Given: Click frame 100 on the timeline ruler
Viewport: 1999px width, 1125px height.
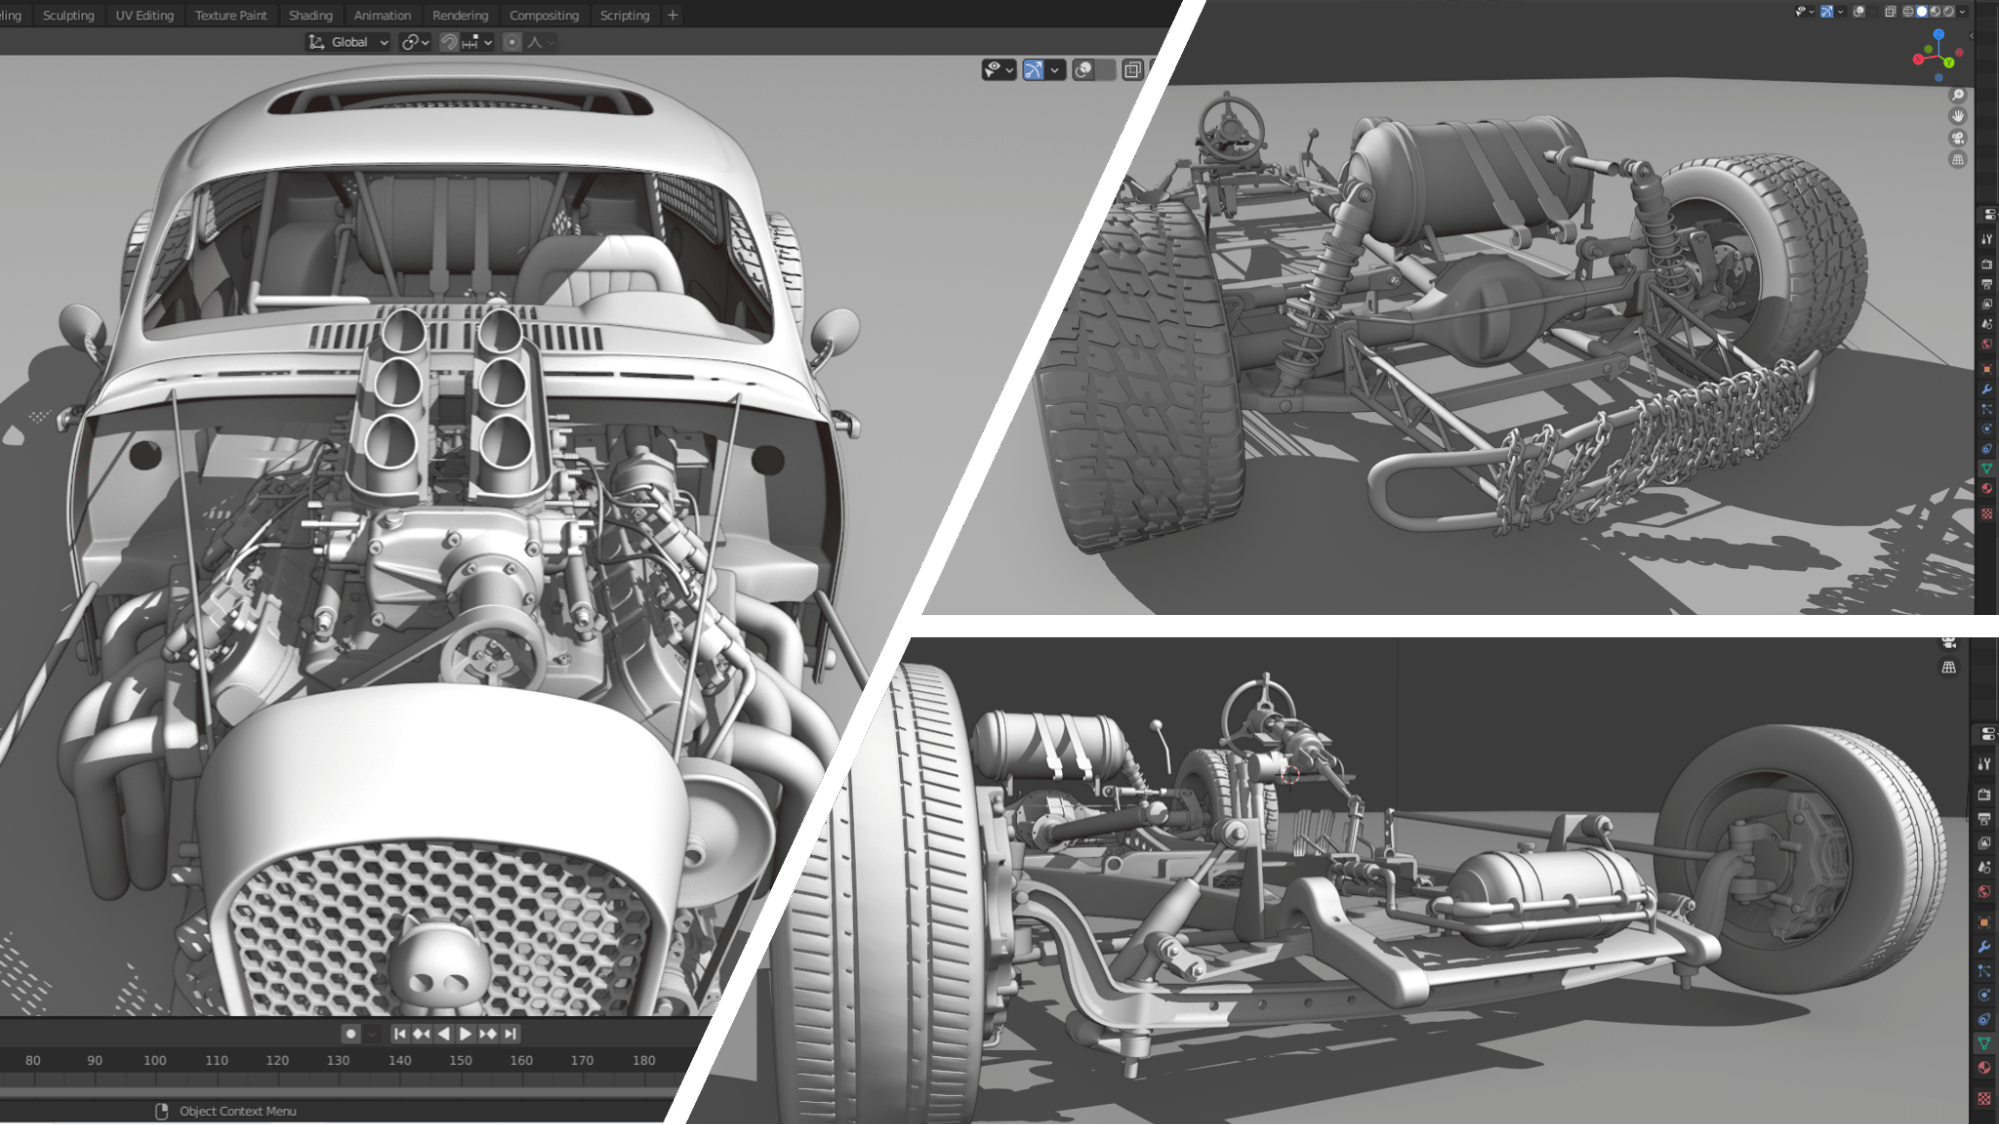Looking at the screenshot, I should 154,1060.
